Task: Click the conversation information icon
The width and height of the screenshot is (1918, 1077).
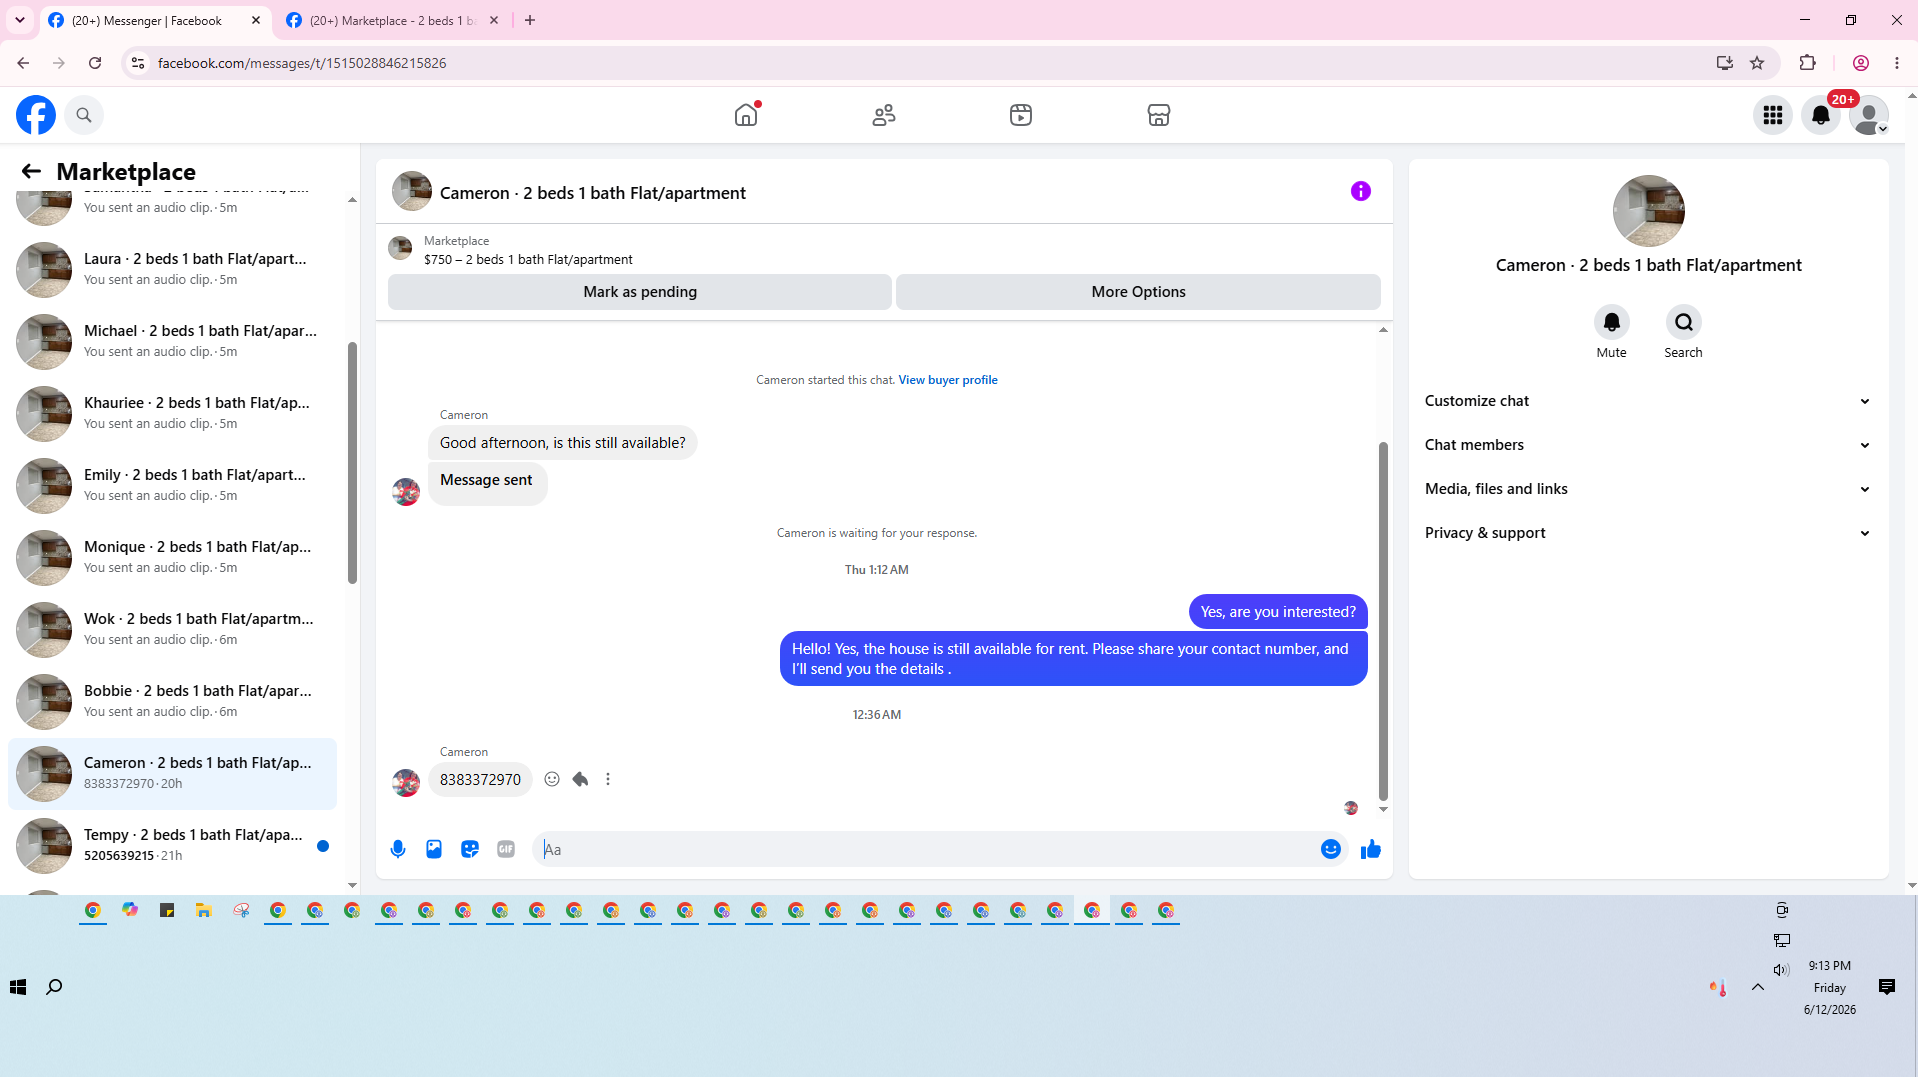Action: [1361, 191]
